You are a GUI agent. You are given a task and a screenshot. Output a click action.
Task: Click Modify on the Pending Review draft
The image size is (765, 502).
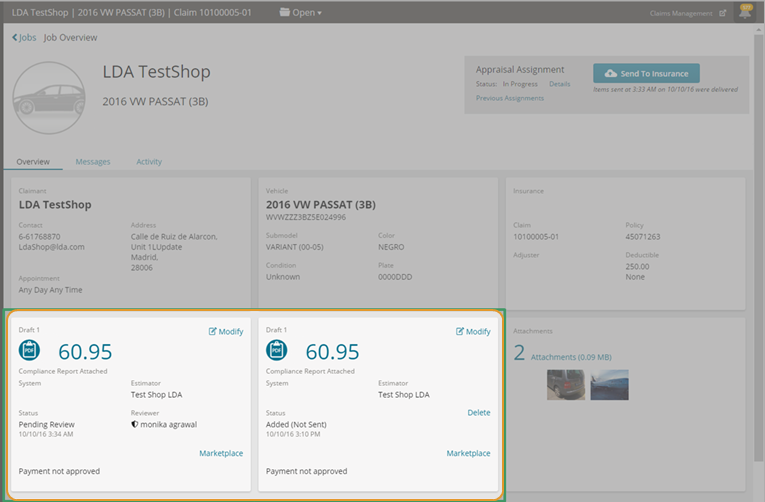tap(225, 331)
